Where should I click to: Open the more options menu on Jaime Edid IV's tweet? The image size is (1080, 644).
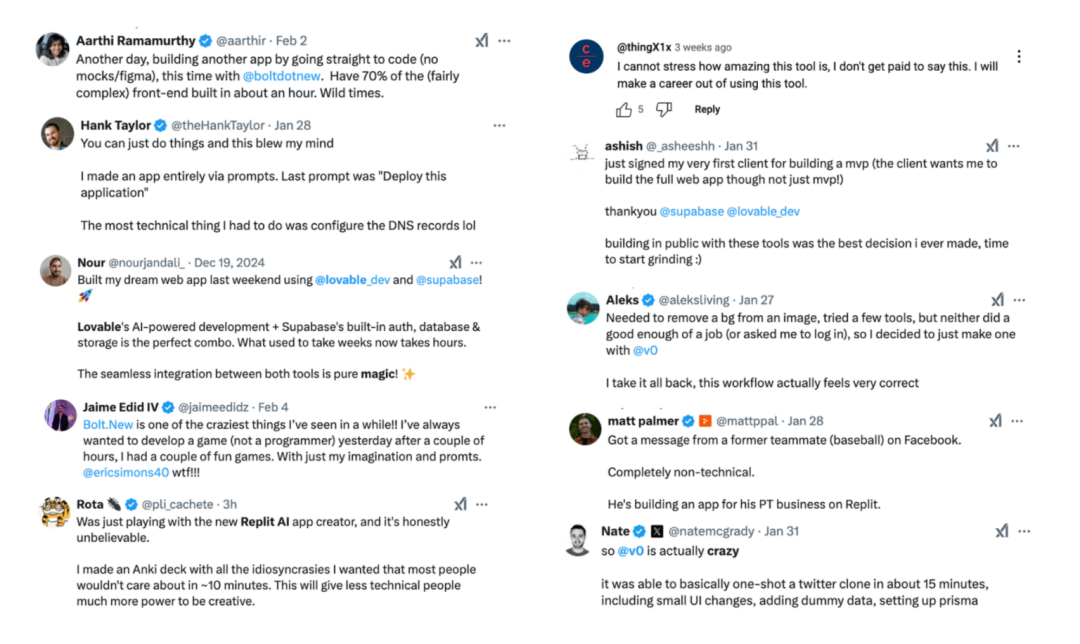tap(490, 407)
